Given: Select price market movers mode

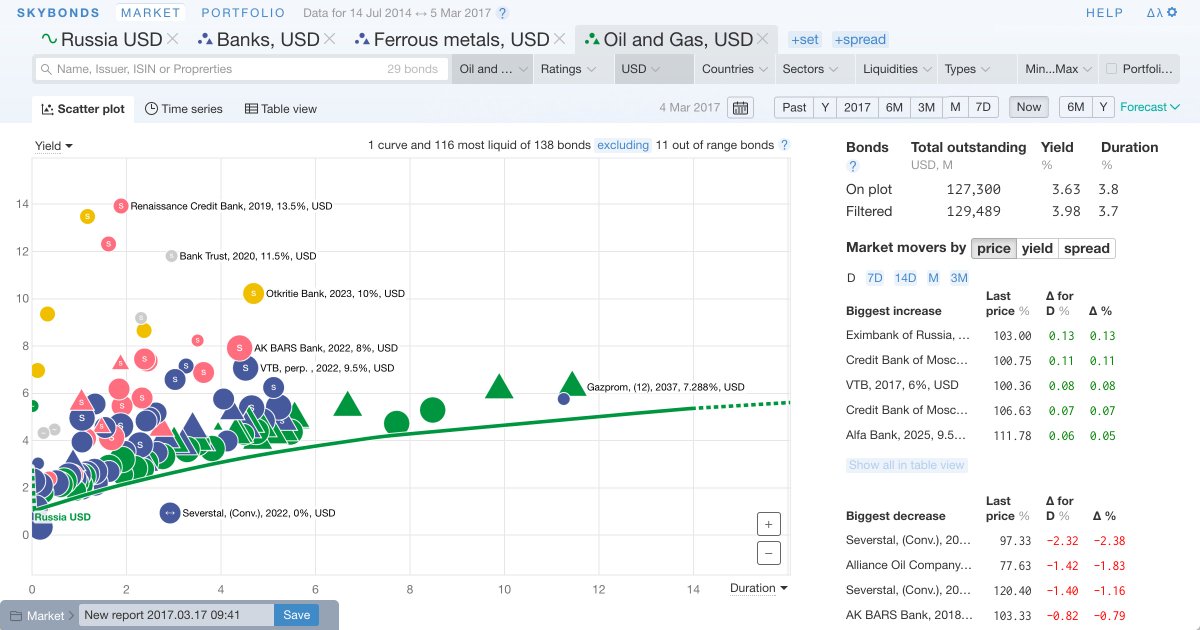Looking at the screenshot, I should 994,248.
